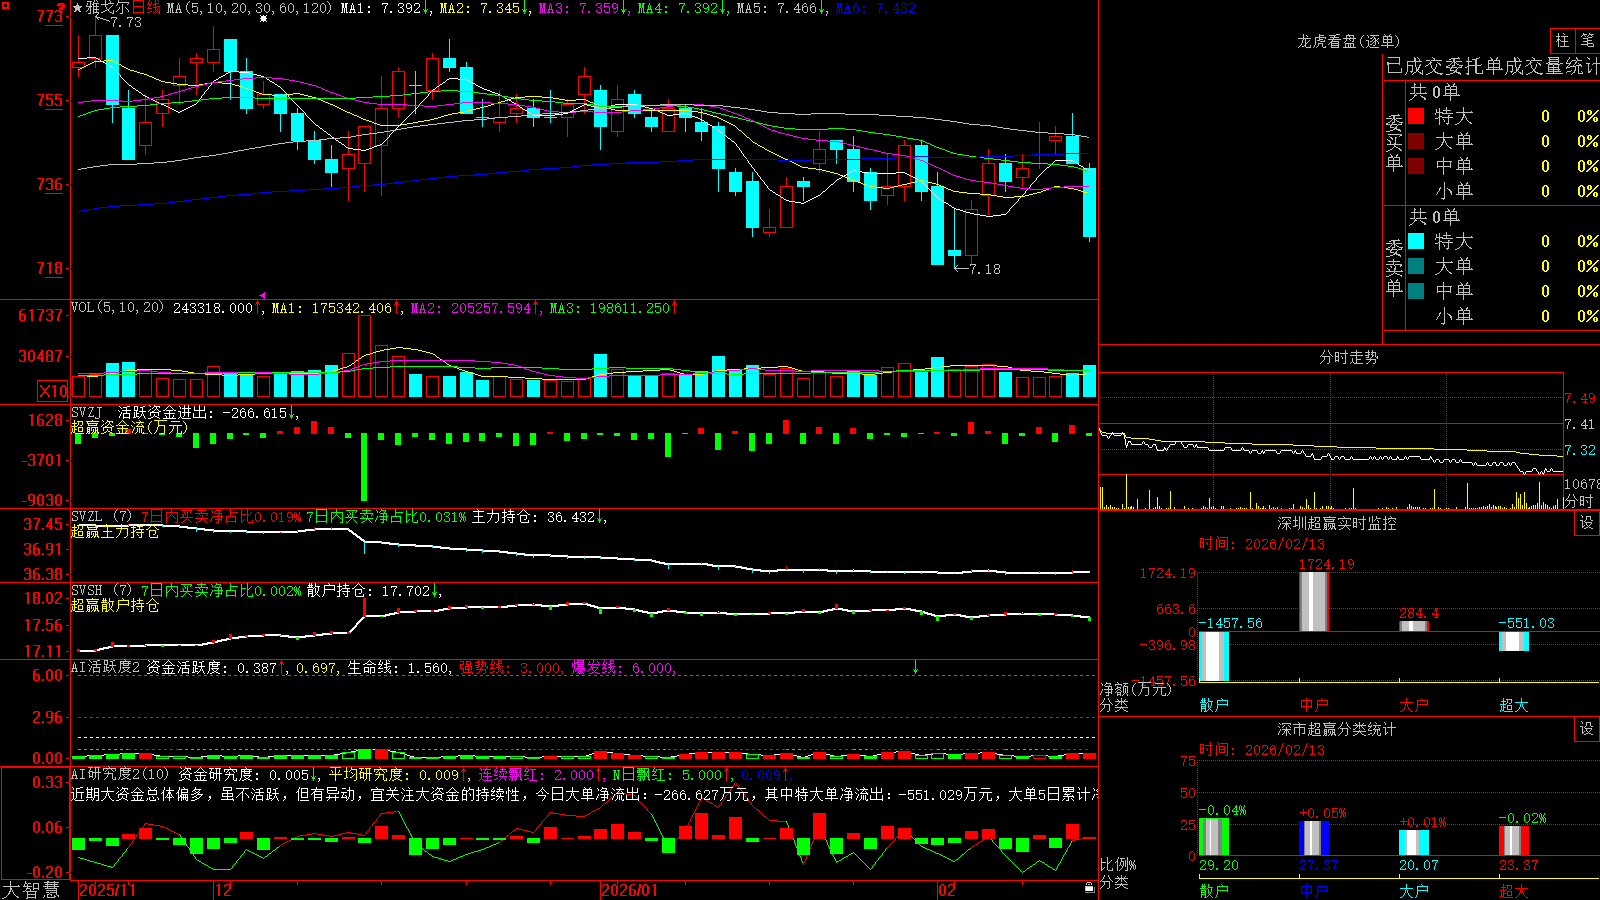Click the 中户 1724.19 bar in real-time monitor

click(x=1314, y=601)
